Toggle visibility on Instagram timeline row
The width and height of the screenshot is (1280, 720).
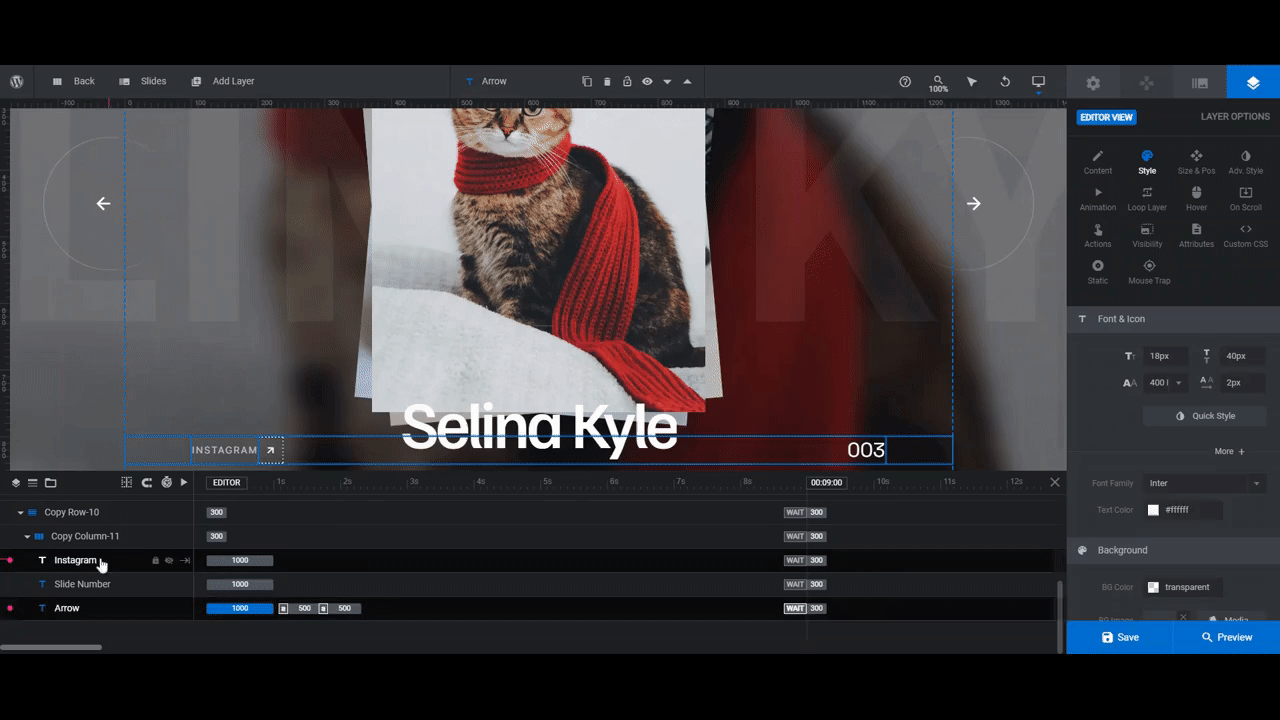click(169, 561)
